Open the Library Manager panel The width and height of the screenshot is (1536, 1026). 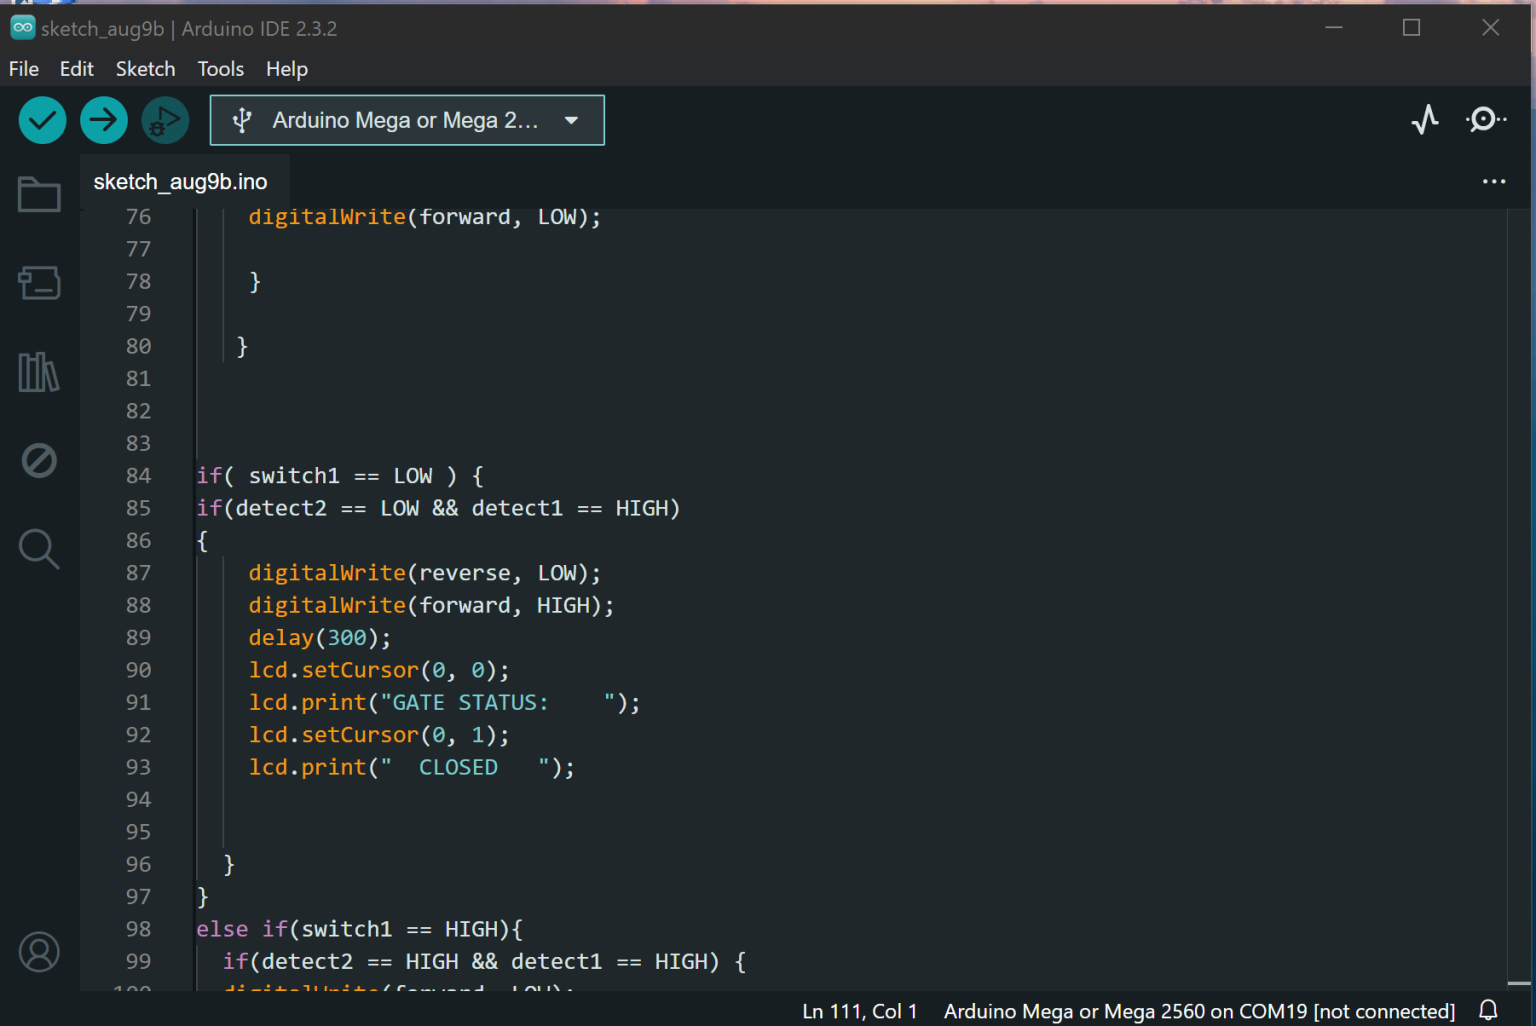[x=39, y=372]
